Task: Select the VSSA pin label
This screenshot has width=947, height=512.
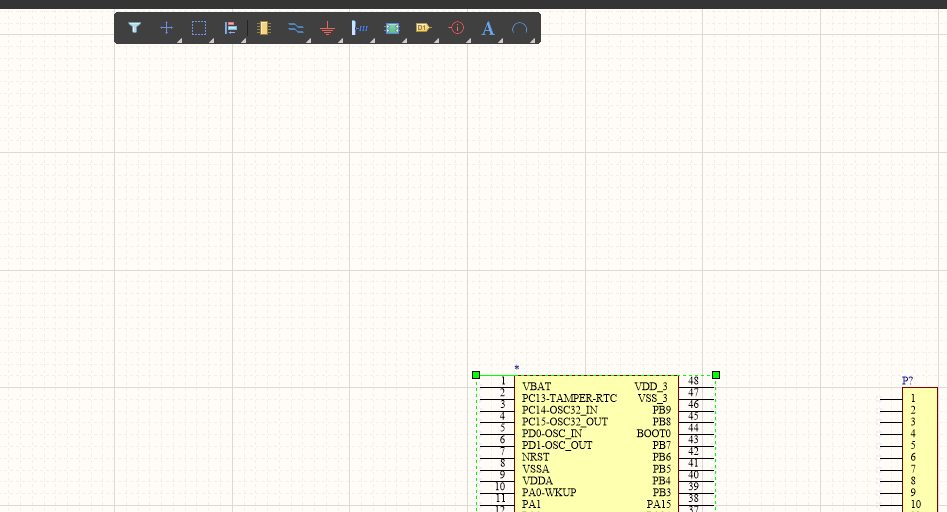Action: (535, 469)
